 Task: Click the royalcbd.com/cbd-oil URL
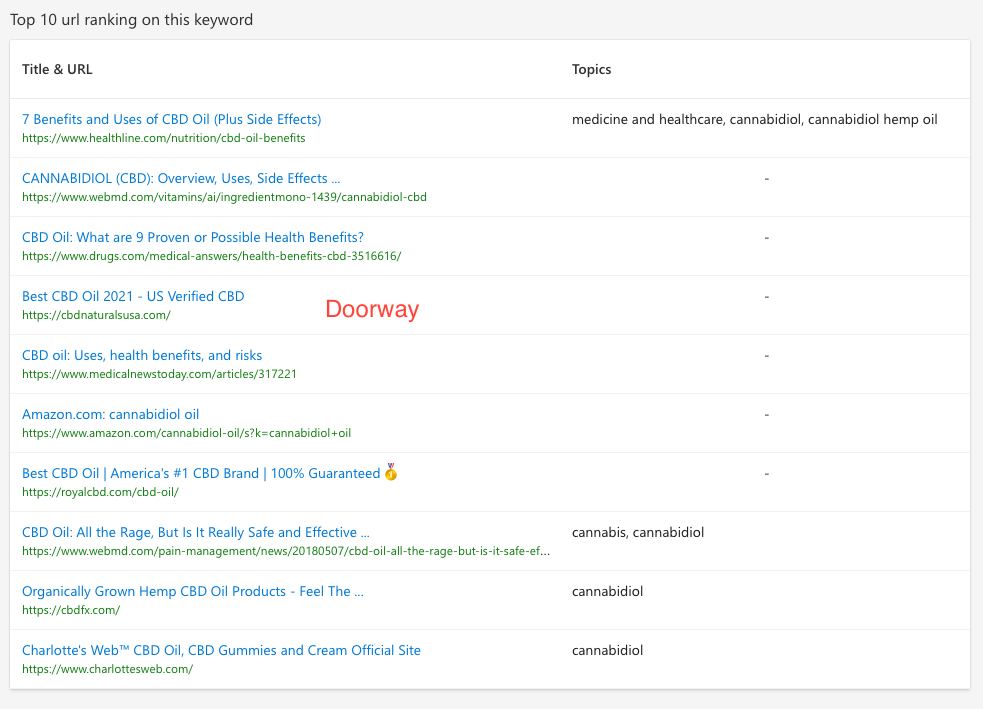(100, 491)
